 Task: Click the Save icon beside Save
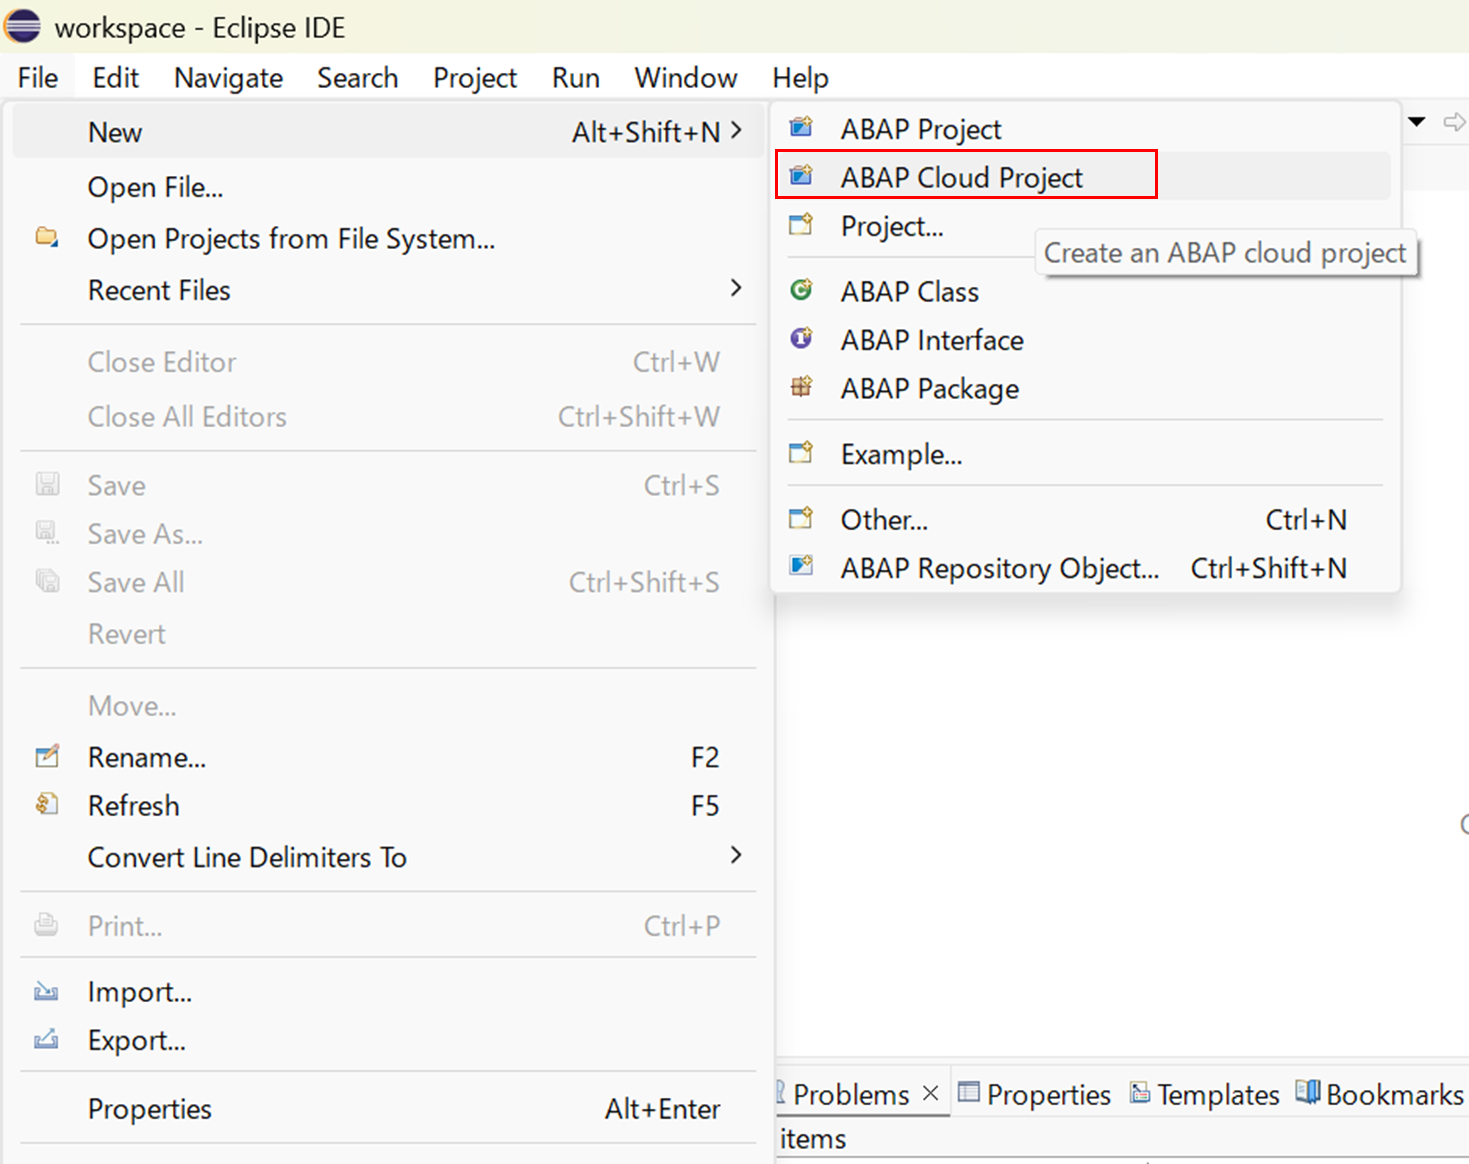(x=47, y=483)
